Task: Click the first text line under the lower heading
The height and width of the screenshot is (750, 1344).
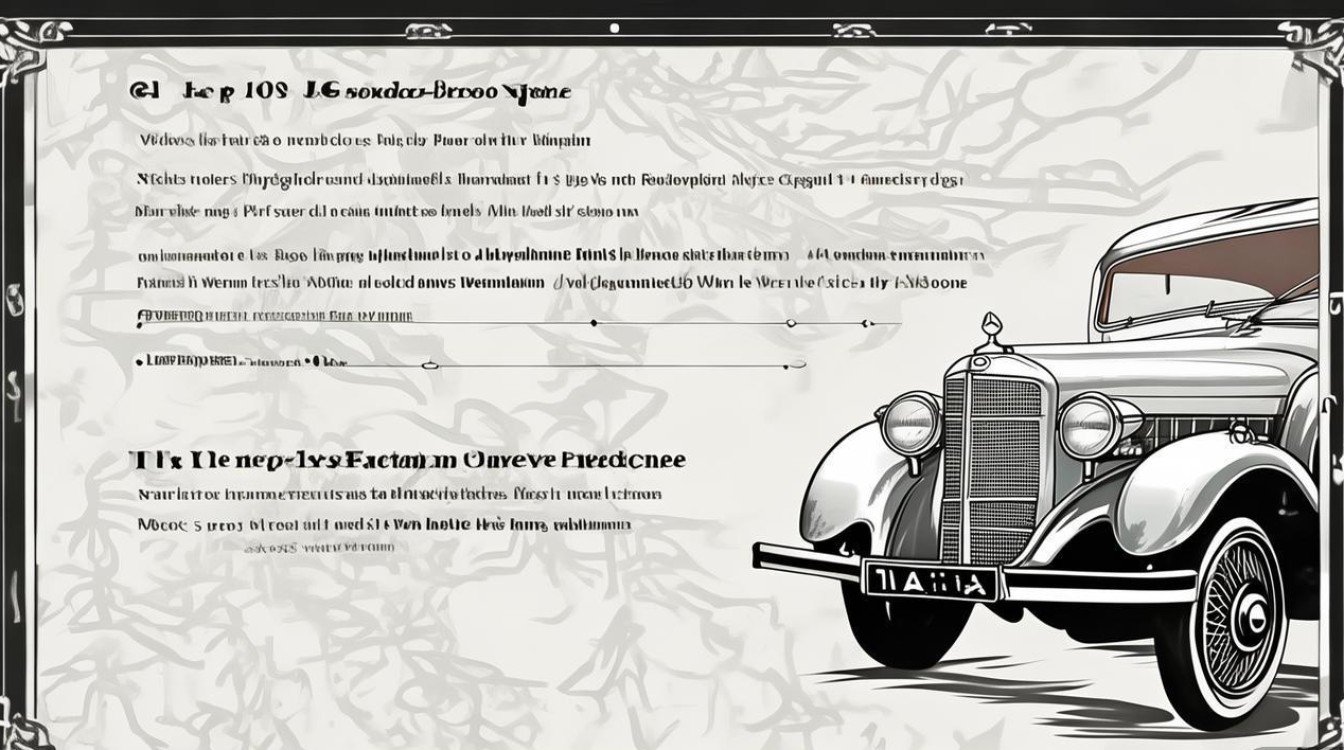Action: (398, 494)
